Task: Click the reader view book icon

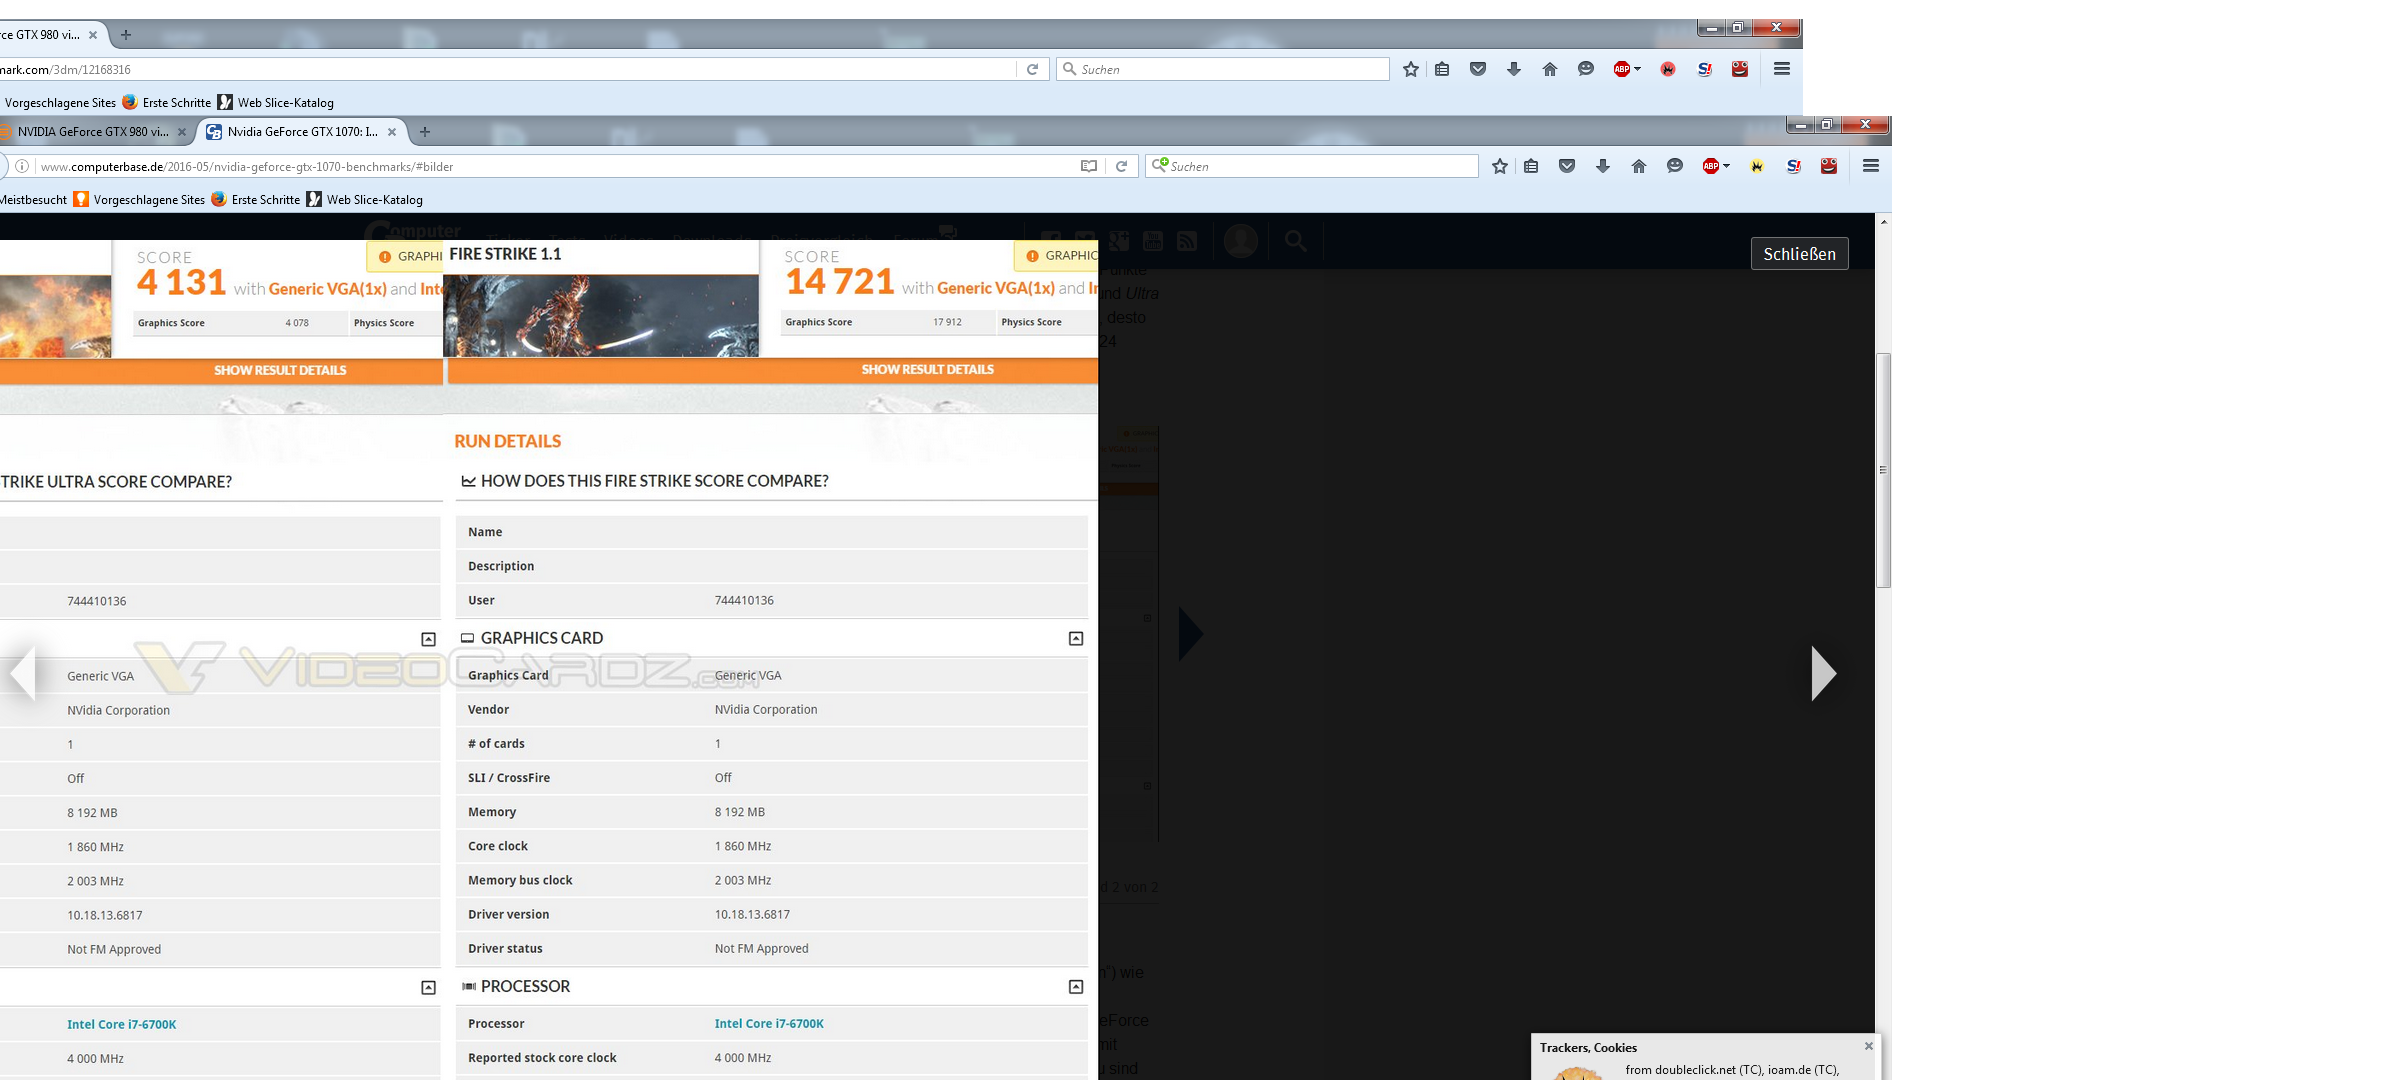Action: [x=1088, y=166]
